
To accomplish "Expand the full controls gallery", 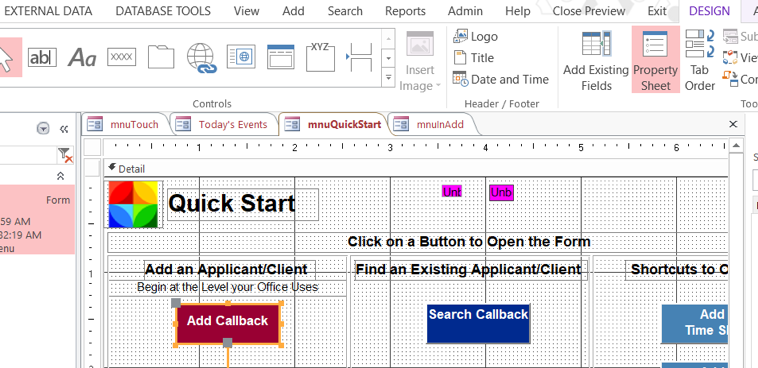I will tap(388, 78).
